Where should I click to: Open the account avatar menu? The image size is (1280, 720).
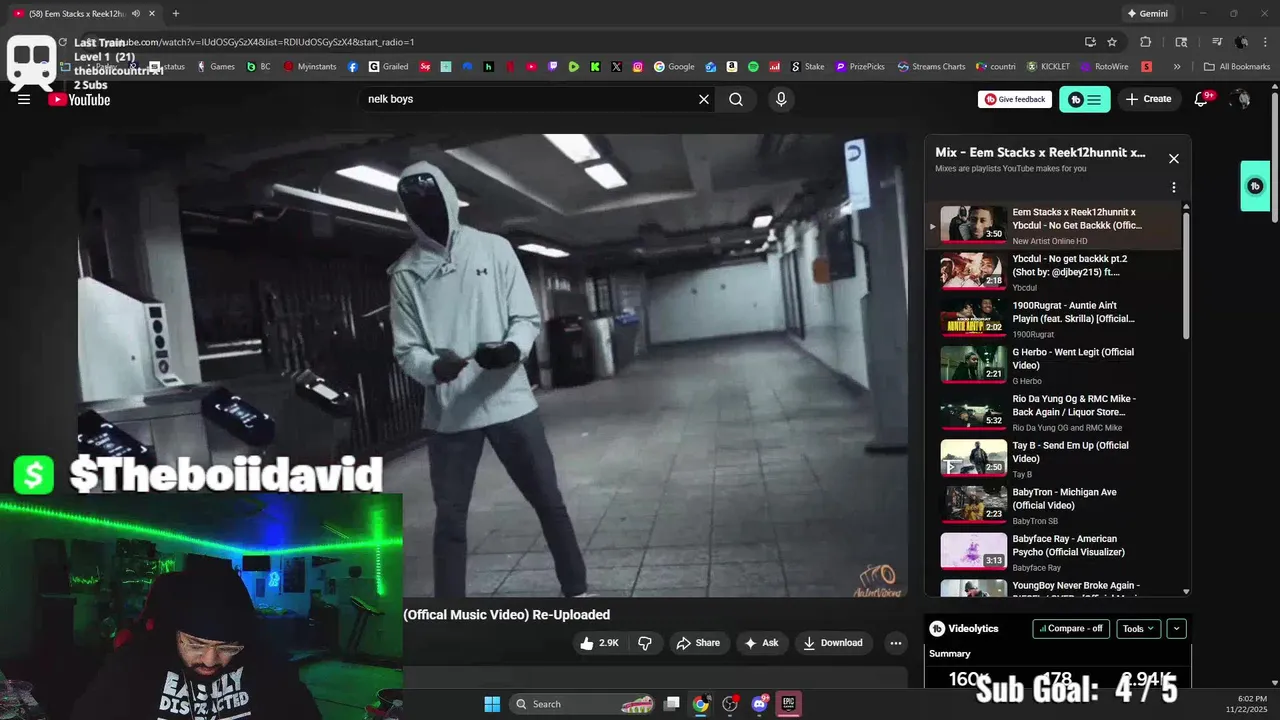[1241, 99]
